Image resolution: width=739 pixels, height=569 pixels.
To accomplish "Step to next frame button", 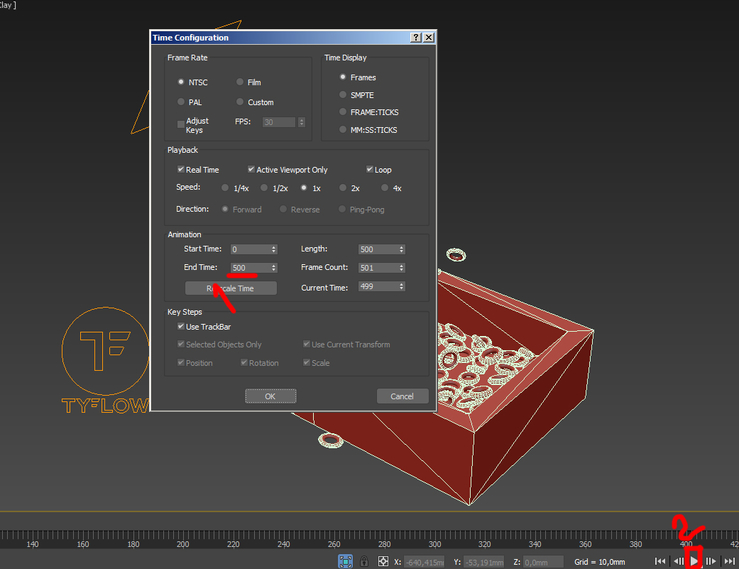I will [x=711, y=561].
